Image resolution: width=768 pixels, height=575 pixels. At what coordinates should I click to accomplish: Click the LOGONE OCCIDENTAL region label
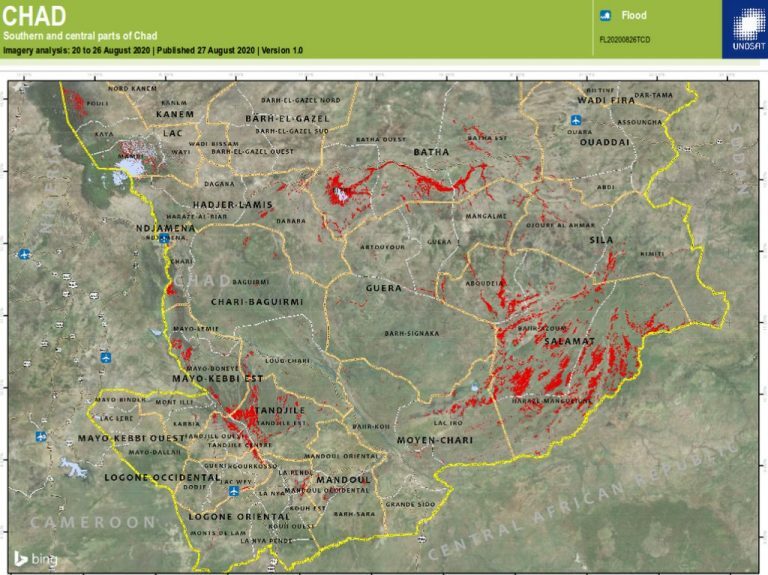(162, 477)
